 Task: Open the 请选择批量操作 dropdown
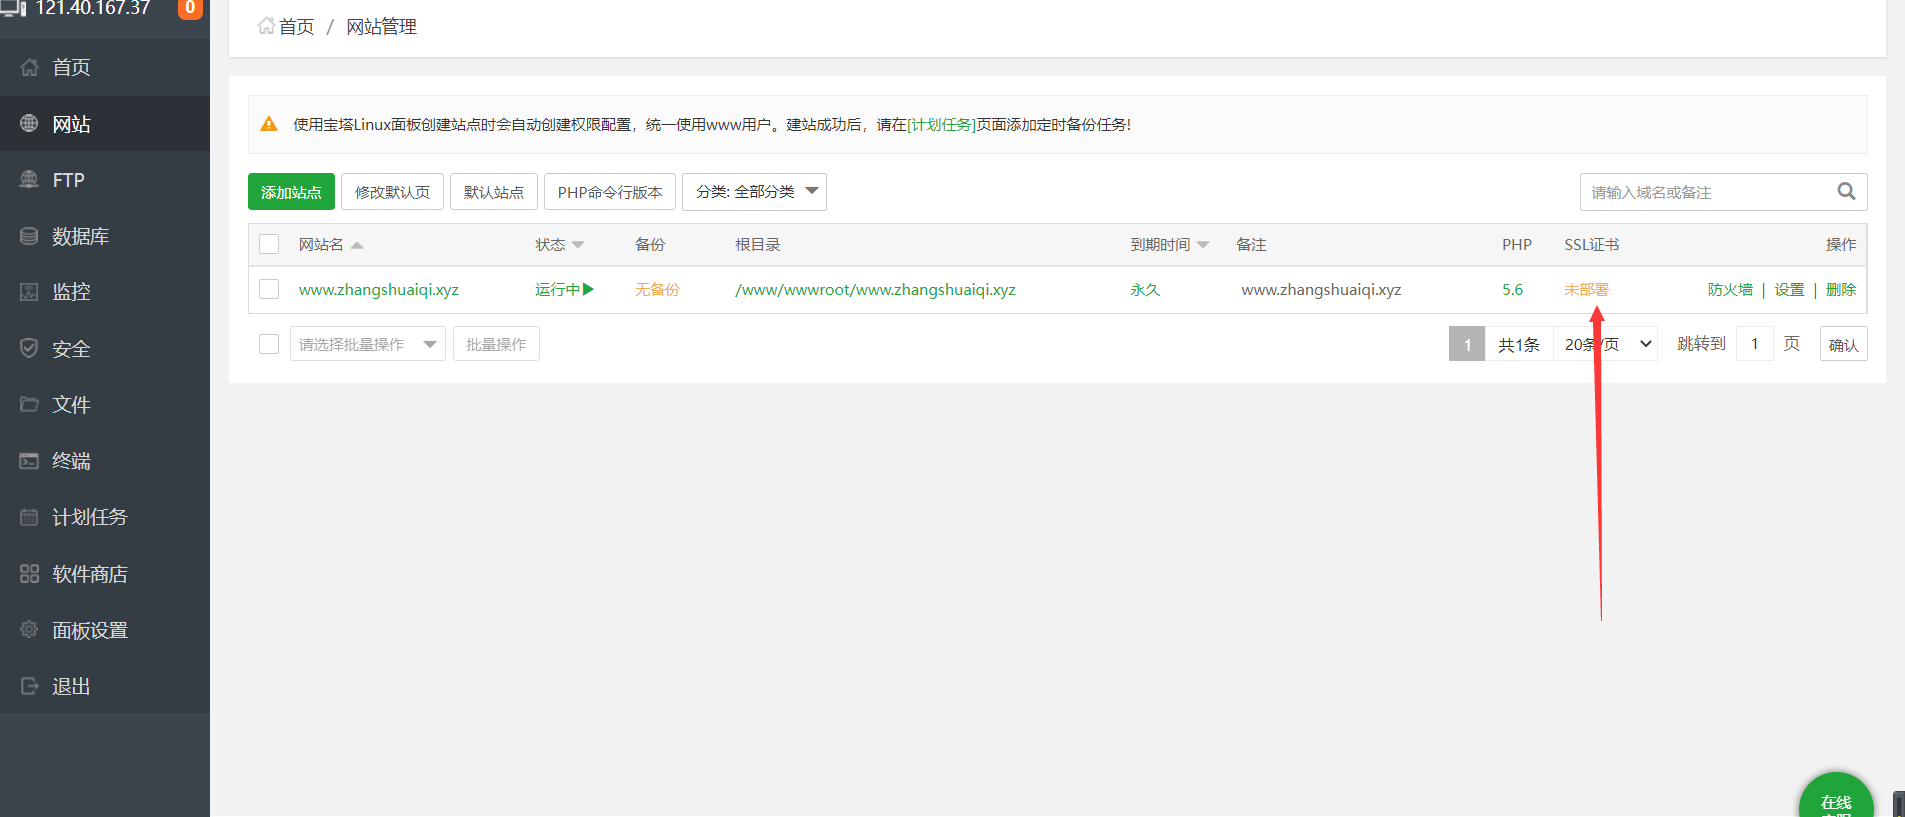pyautogui.click(x=367, y=344)
